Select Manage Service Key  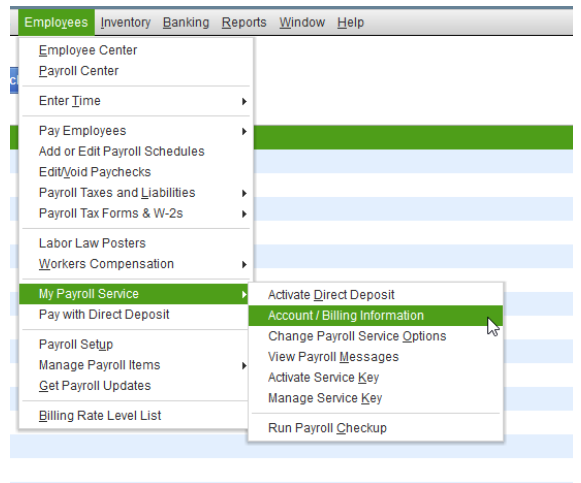point(376,398)
